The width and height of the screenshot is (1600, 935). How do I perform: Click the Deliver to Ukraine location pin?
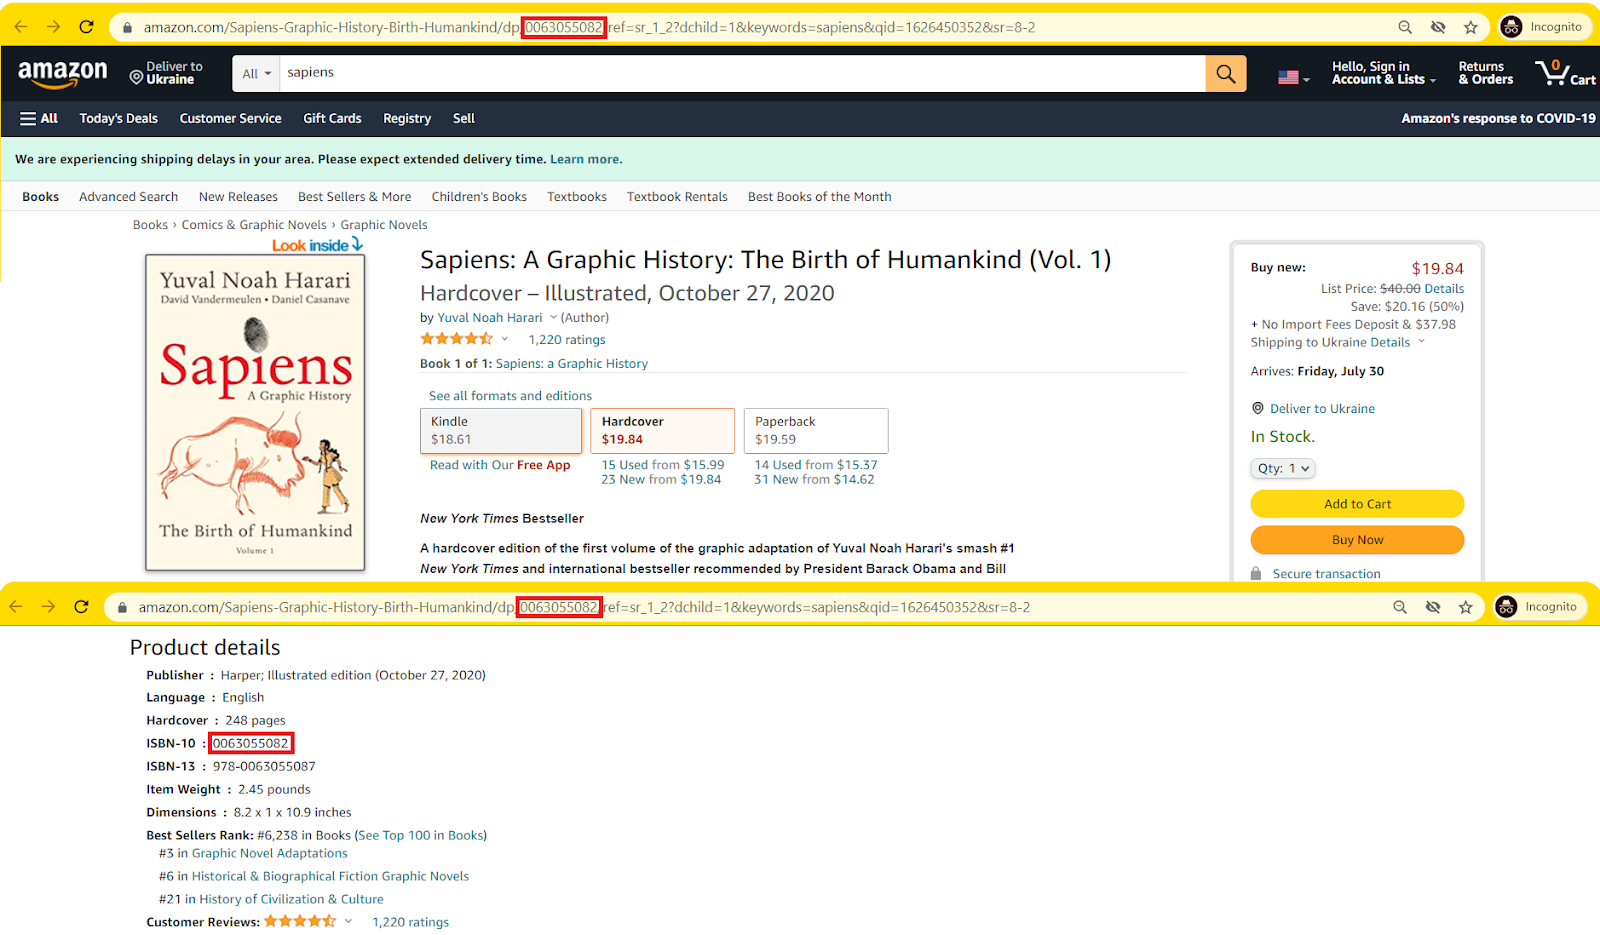point(137,76)
